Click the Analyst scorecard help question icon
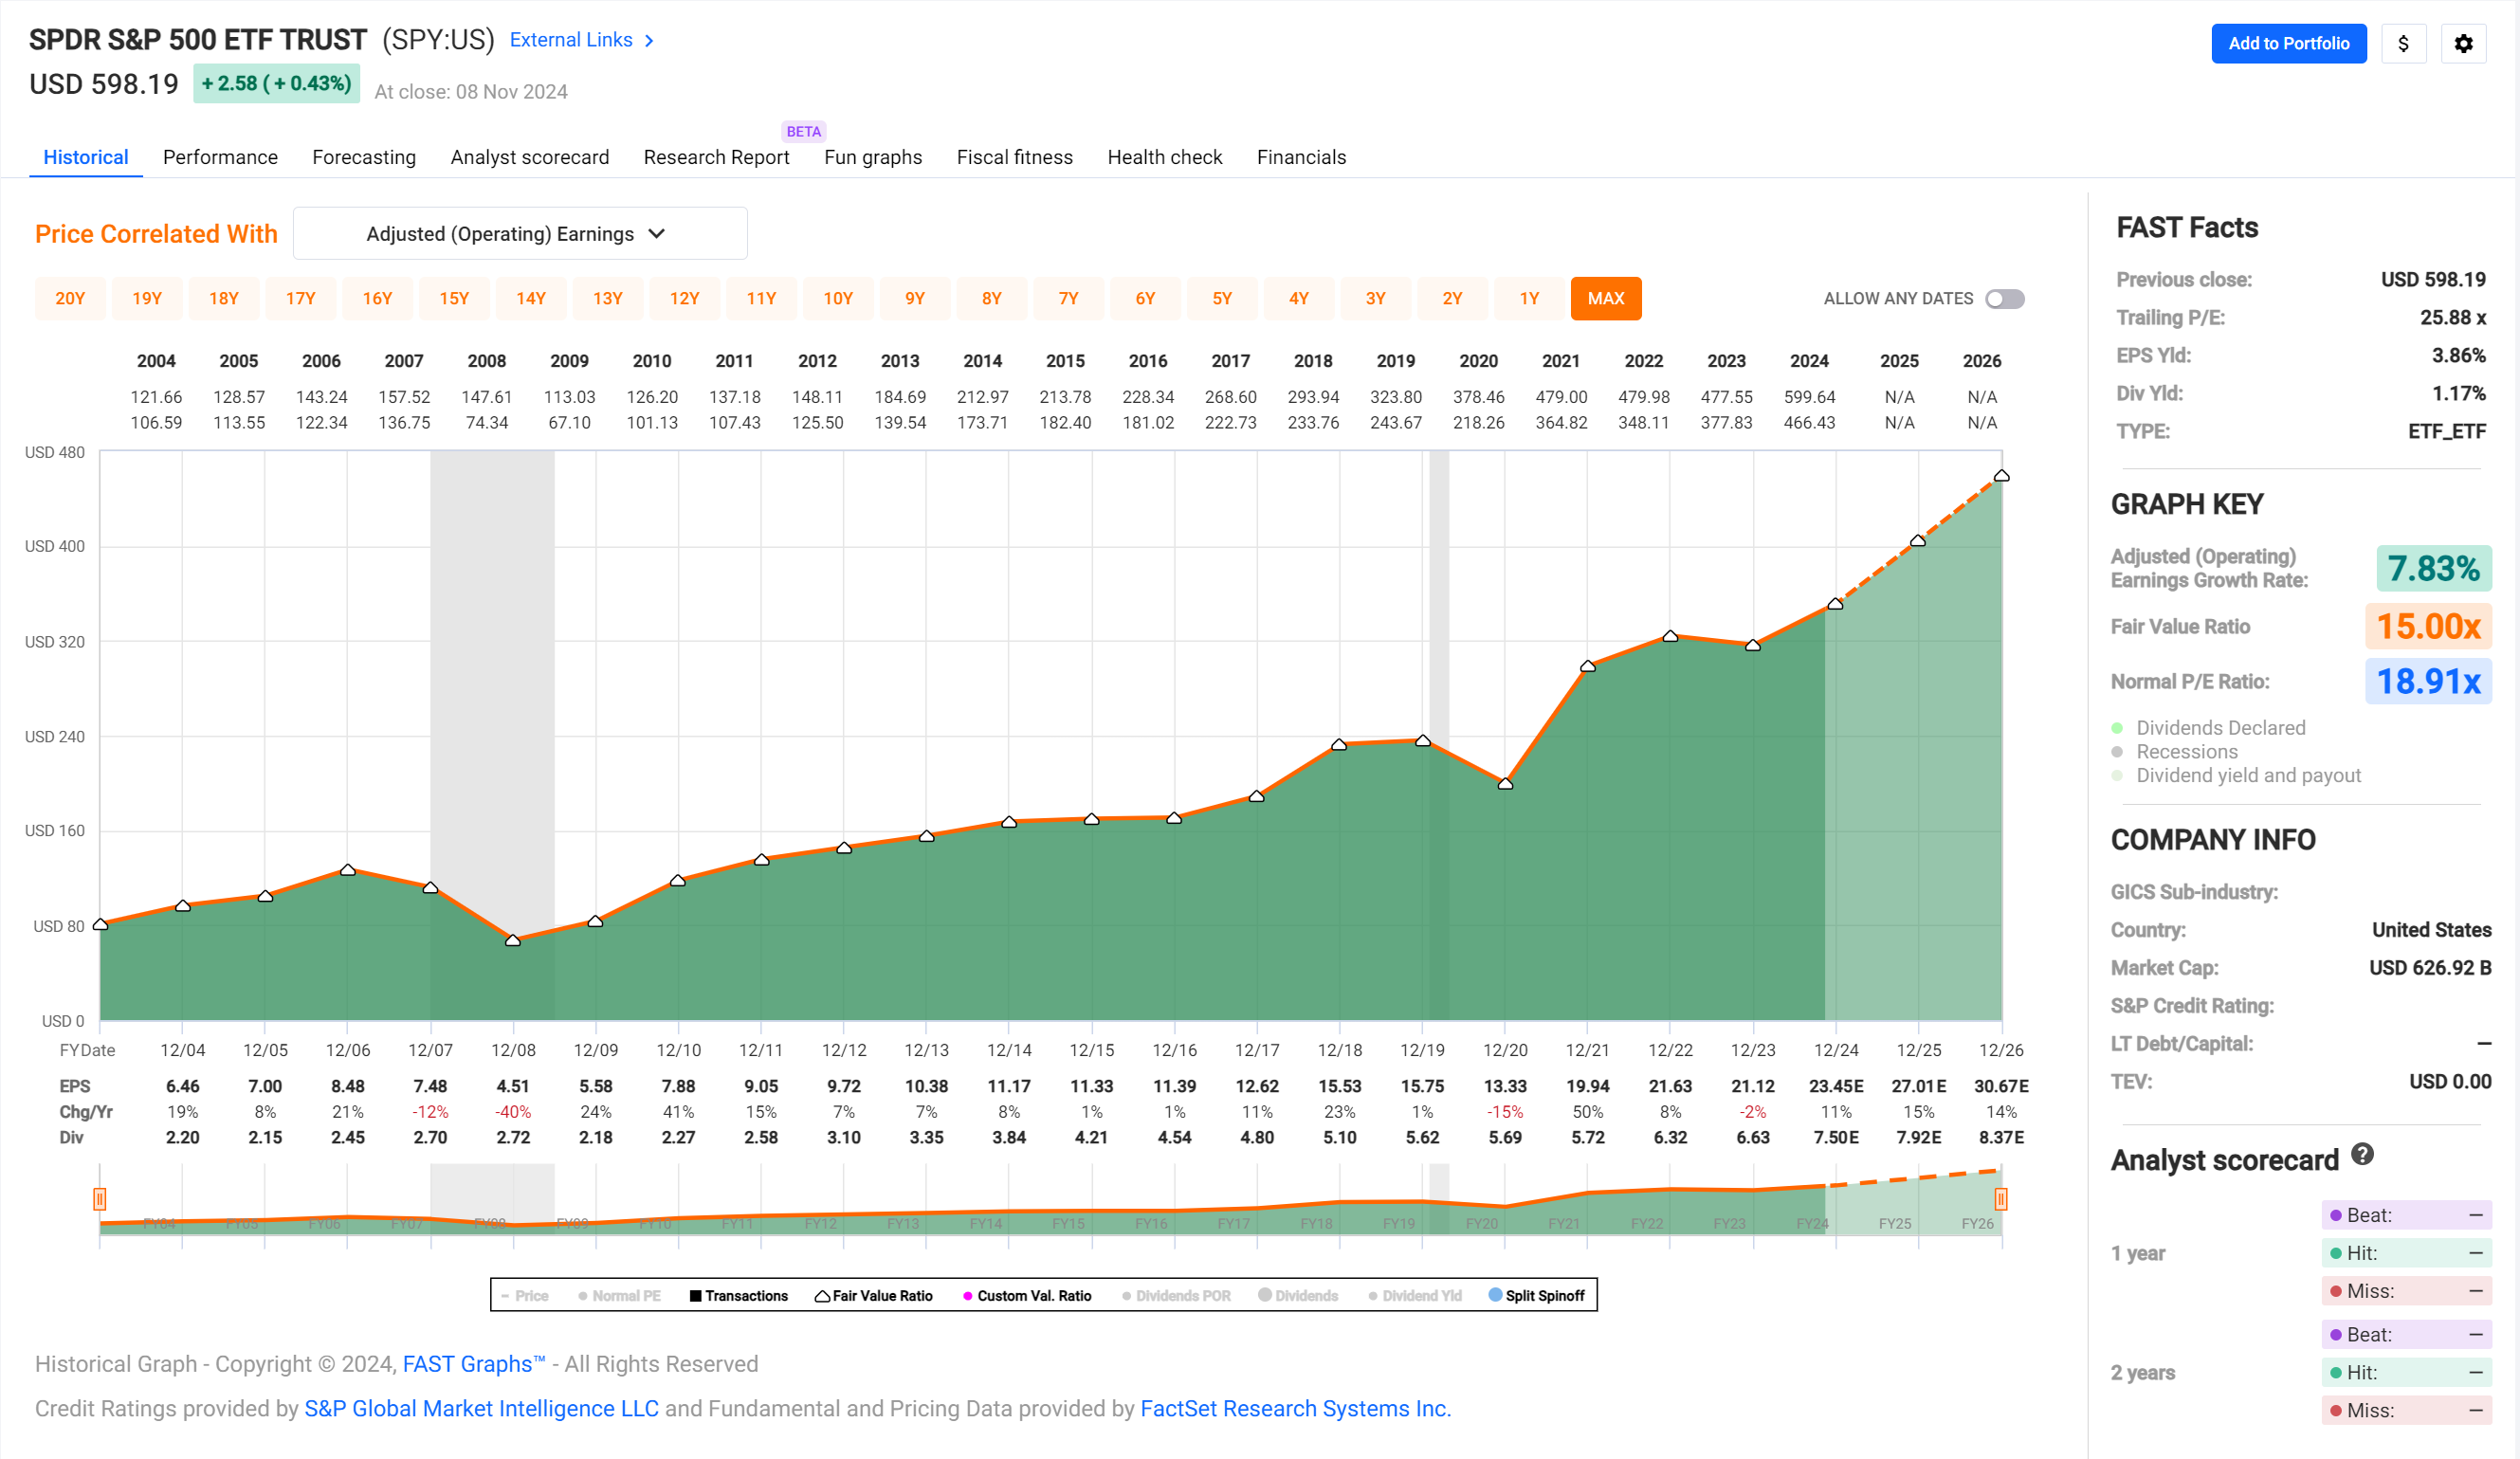 point(2362,1154)
